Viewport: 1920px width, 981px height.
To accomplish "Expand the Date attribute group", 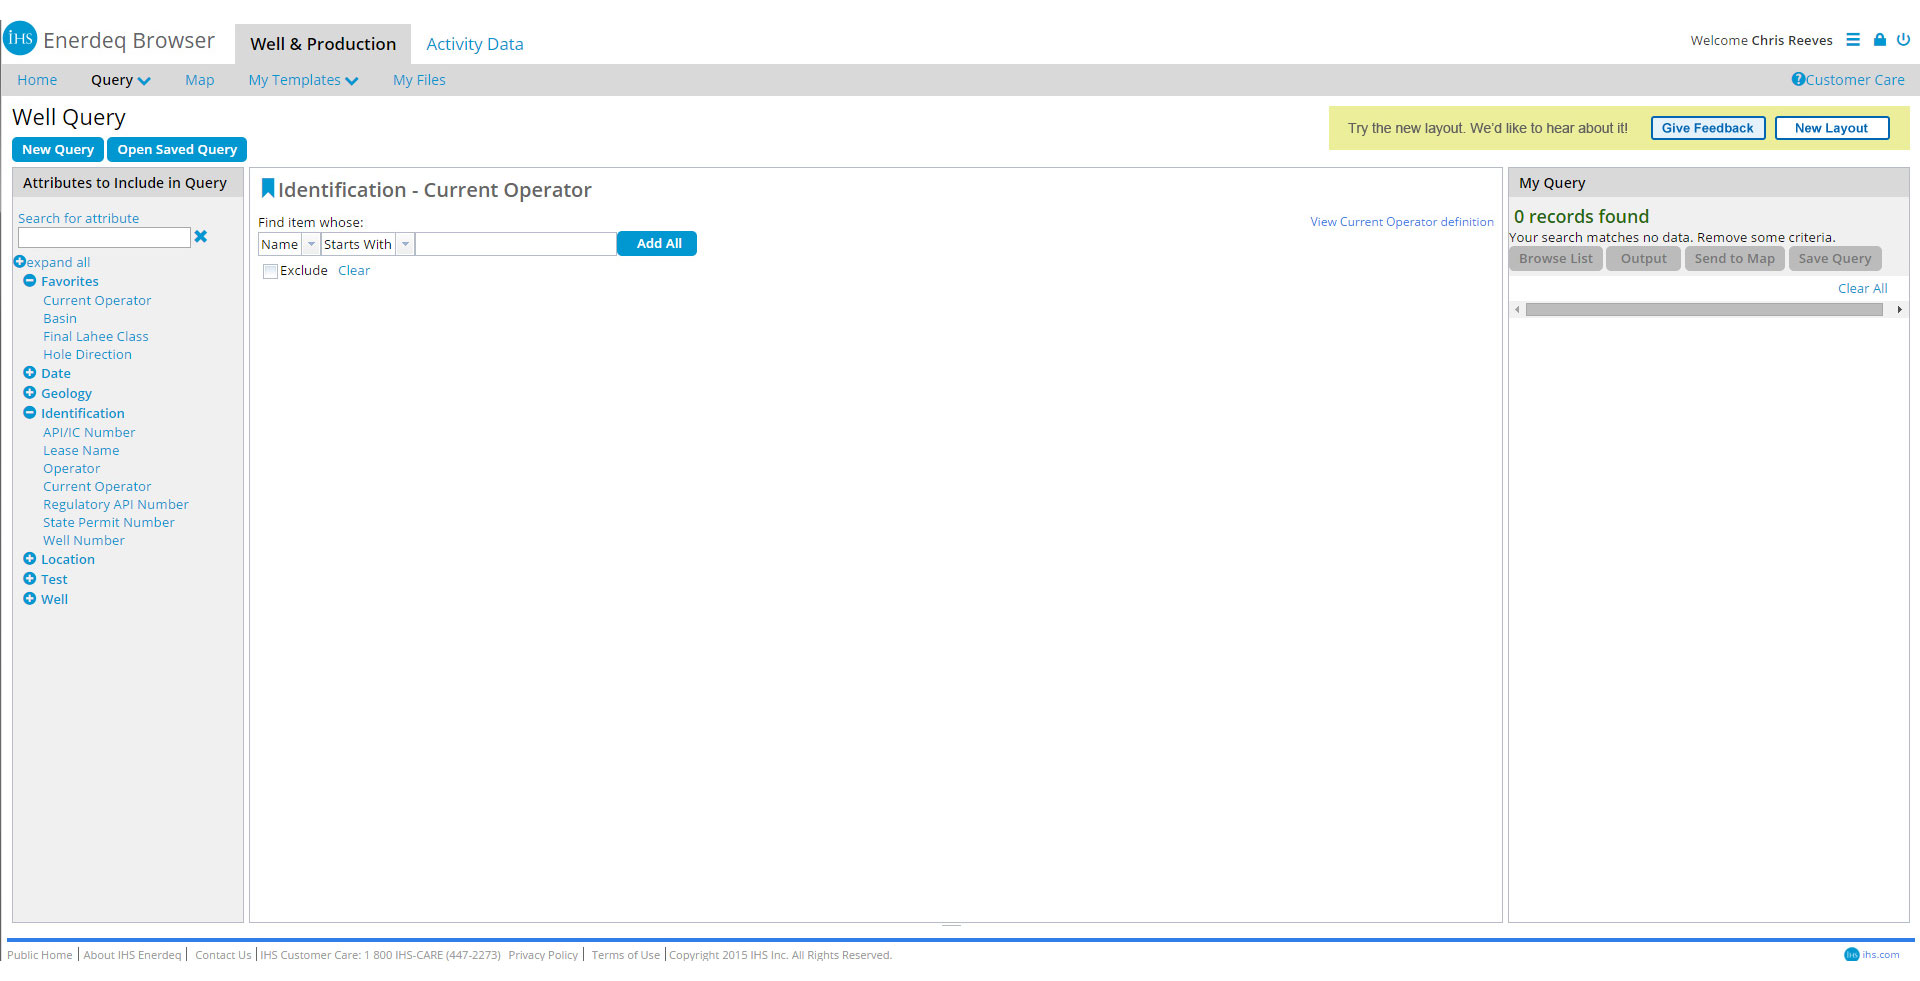I will point(30,373).
